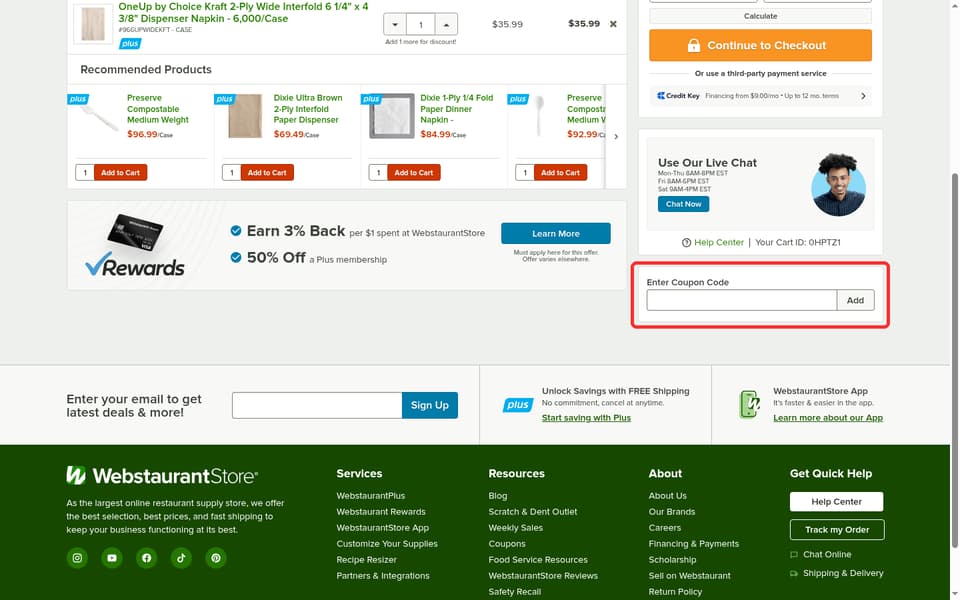Open Sell on Webstaurant link

pyautogui.click(x=689, y=576)
